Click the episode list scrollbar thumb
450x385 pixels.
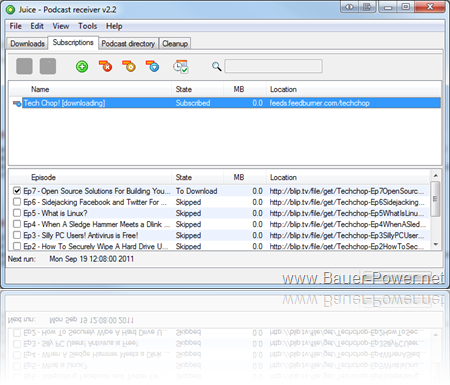tap(435, 199)
